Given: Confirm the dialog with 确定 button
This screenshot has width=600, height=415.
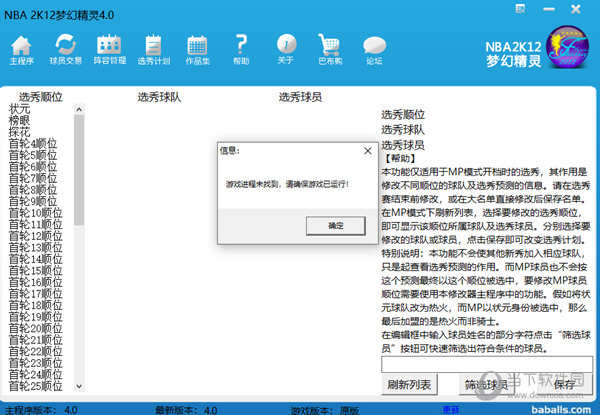Looking at the screenshot, I should click(336, 226).
